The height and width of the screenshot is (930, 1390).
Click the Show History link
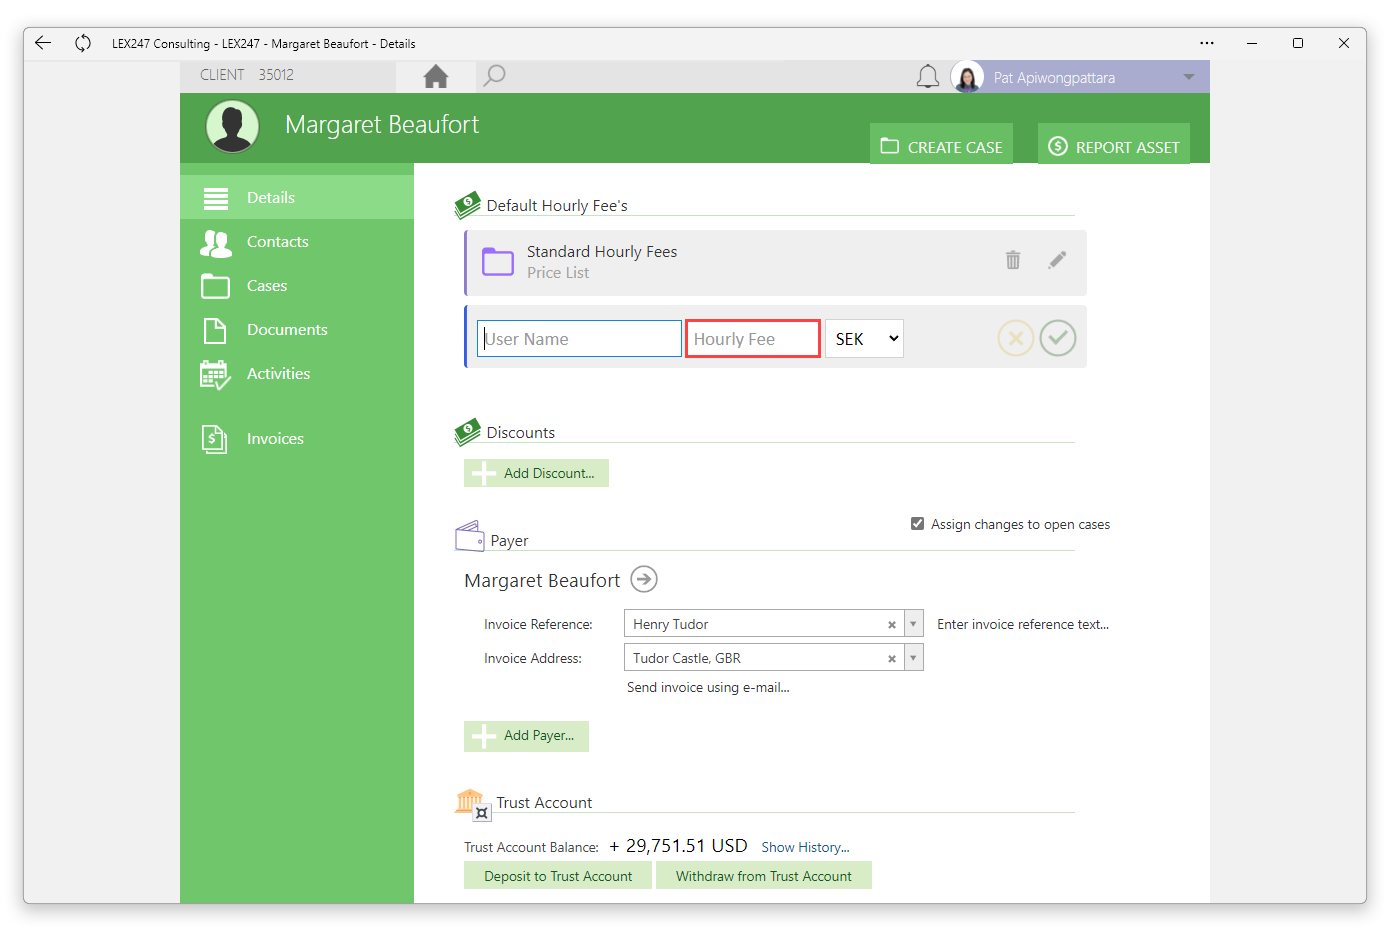[805, 847]
